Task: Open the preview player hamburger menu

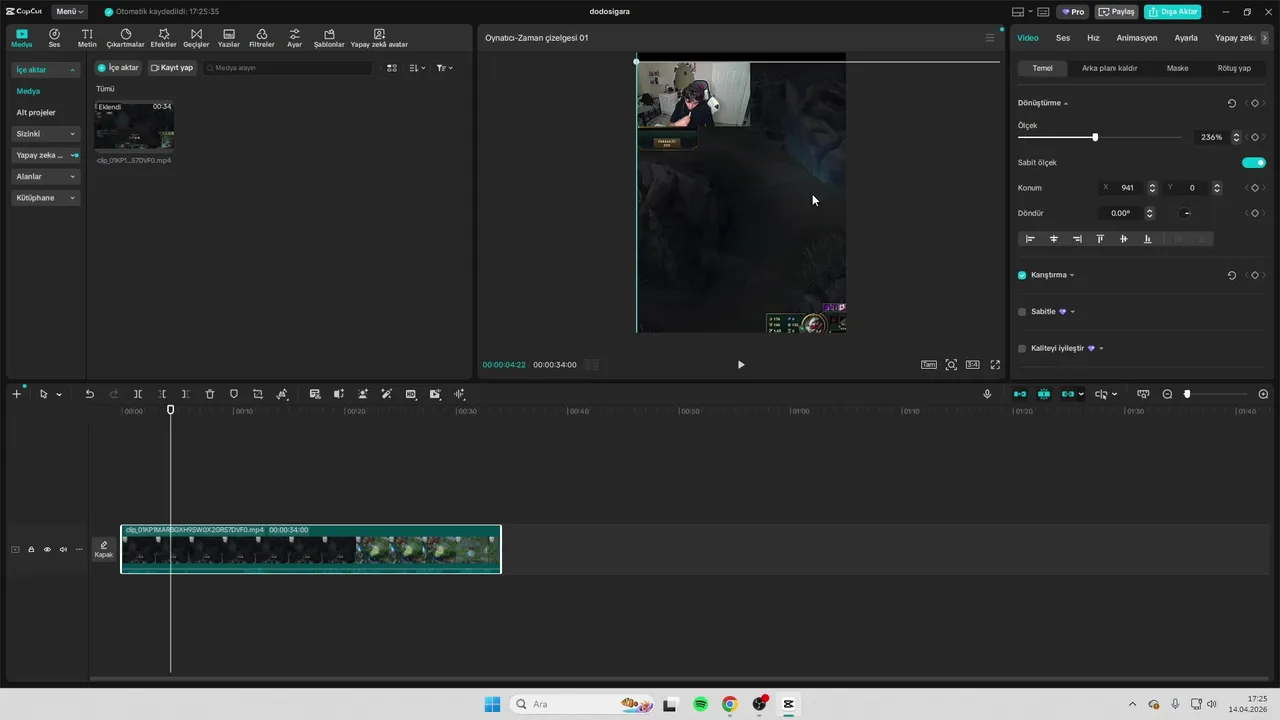Action: [x=990, y=38]
